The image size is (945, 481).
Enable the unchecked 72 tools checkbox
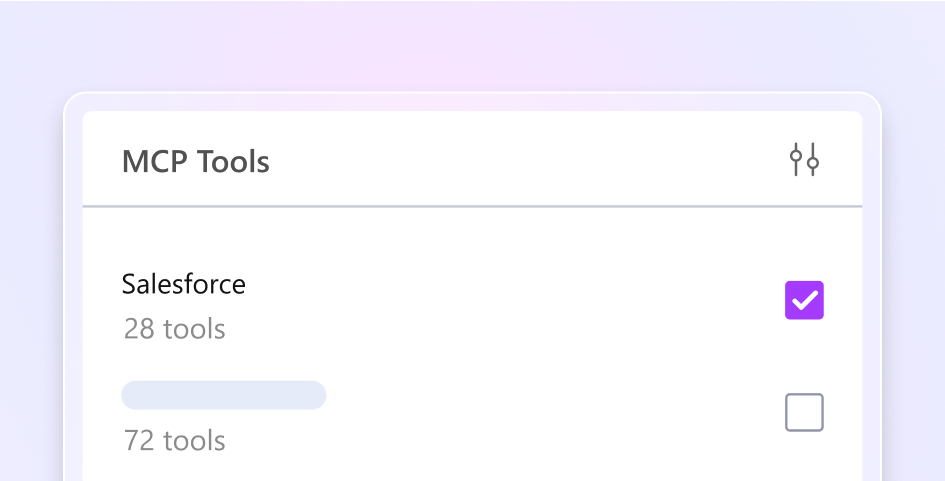[804, 412]
